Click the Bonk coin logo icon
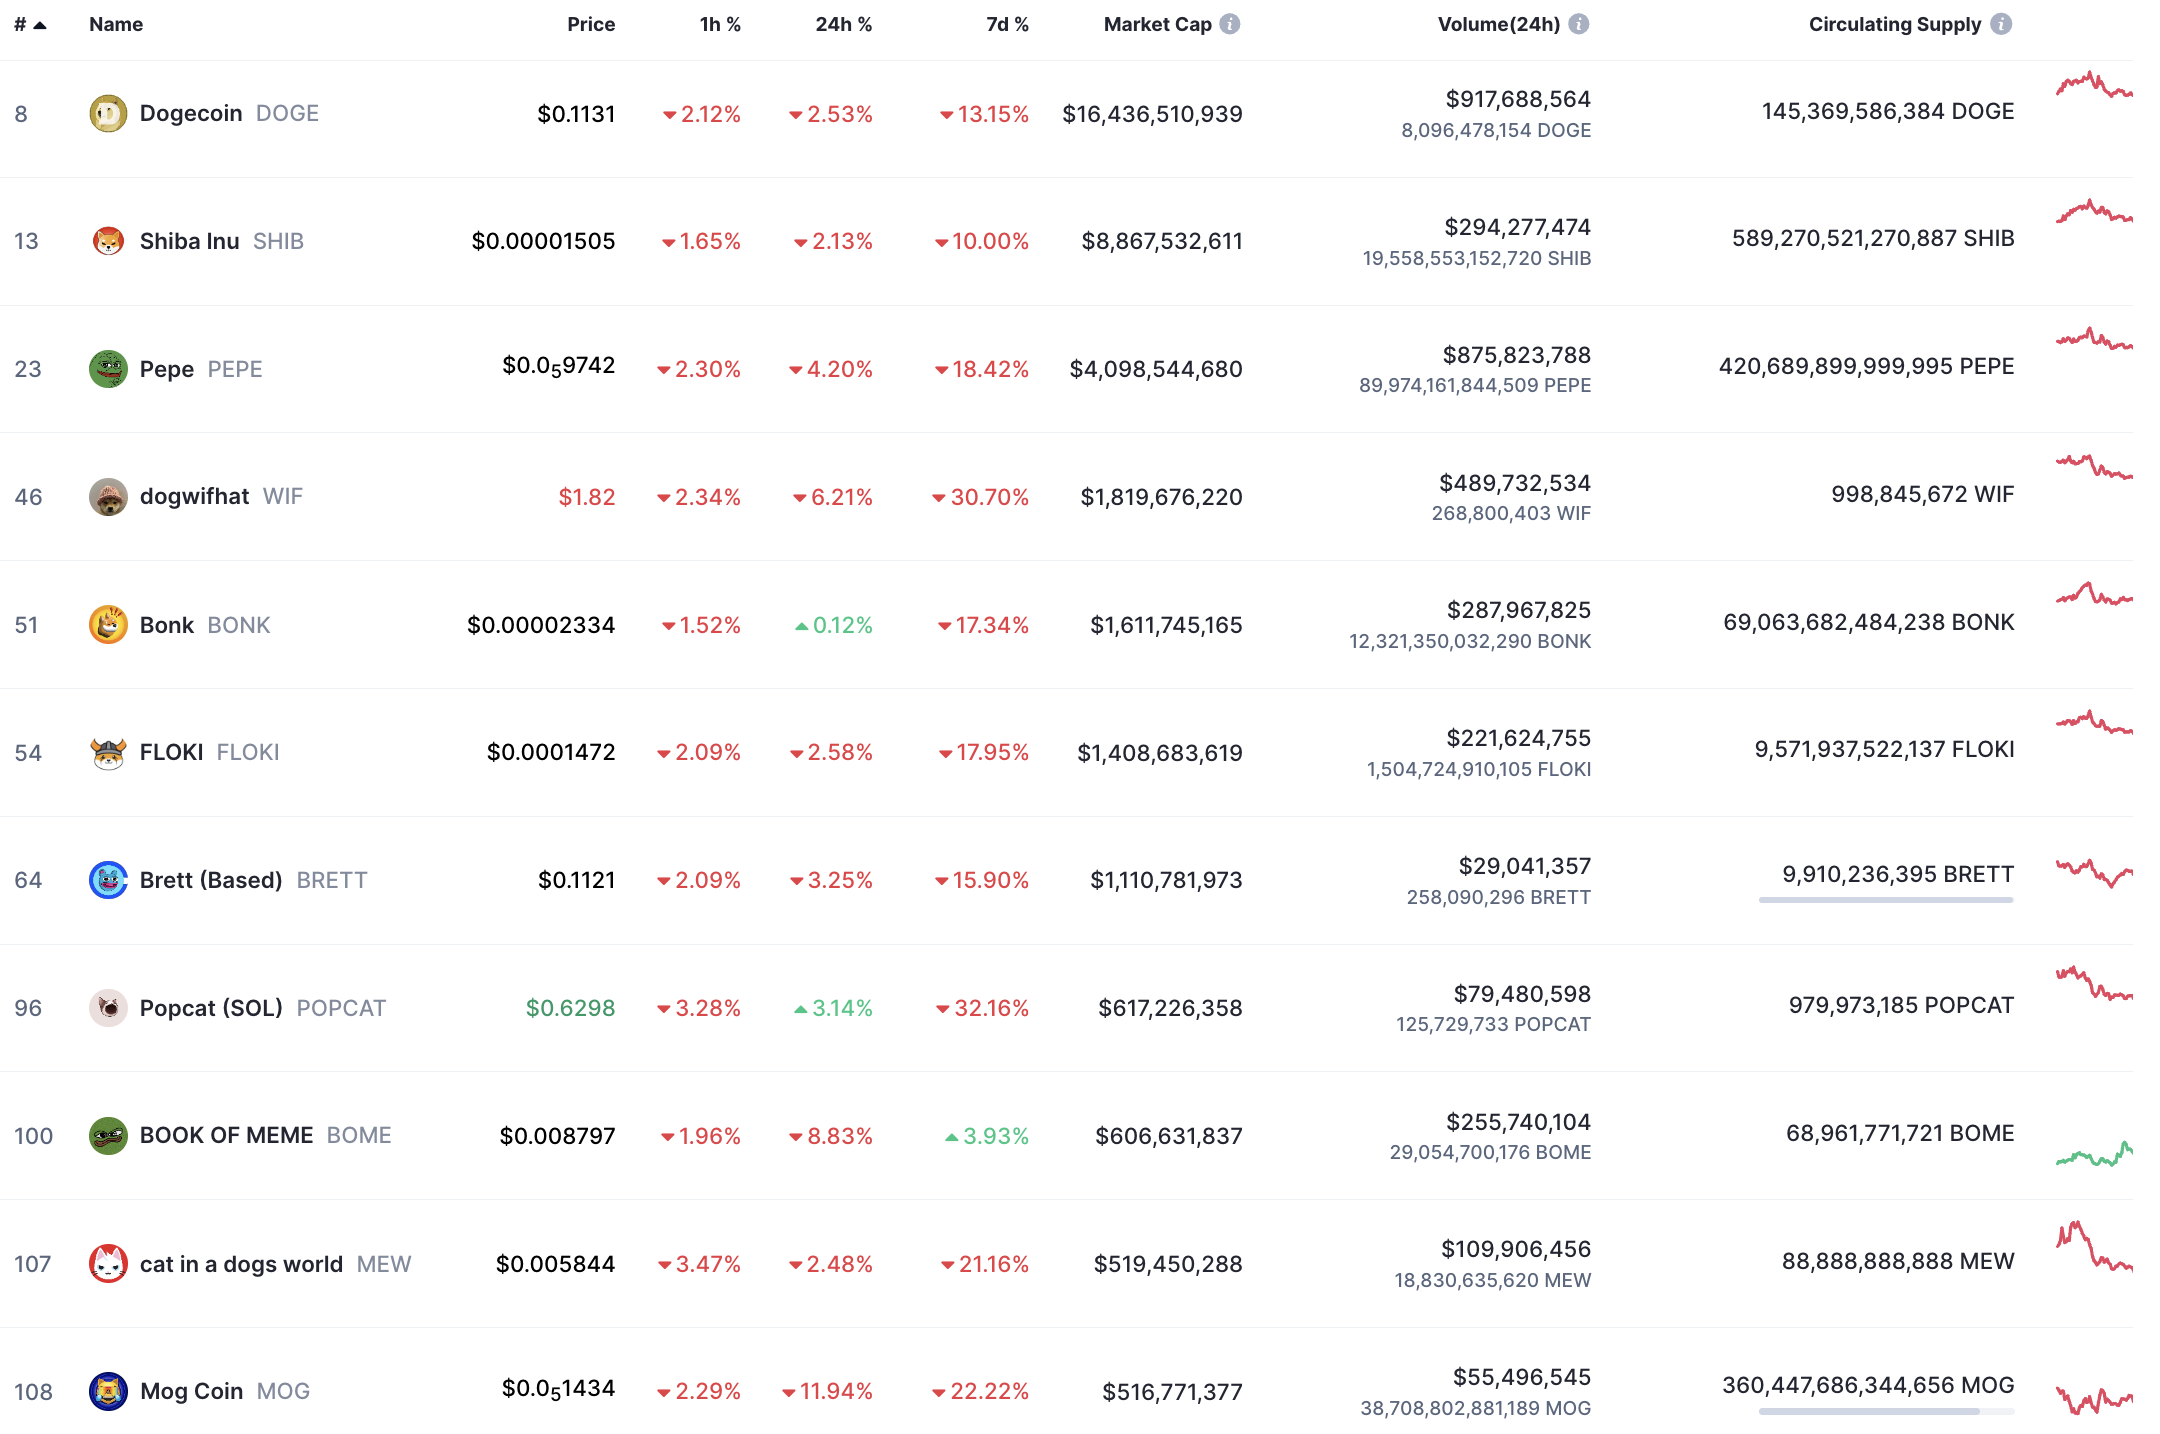This screenshot has width=2160, height=1434. pyautogui.click(x=108, y=625)
